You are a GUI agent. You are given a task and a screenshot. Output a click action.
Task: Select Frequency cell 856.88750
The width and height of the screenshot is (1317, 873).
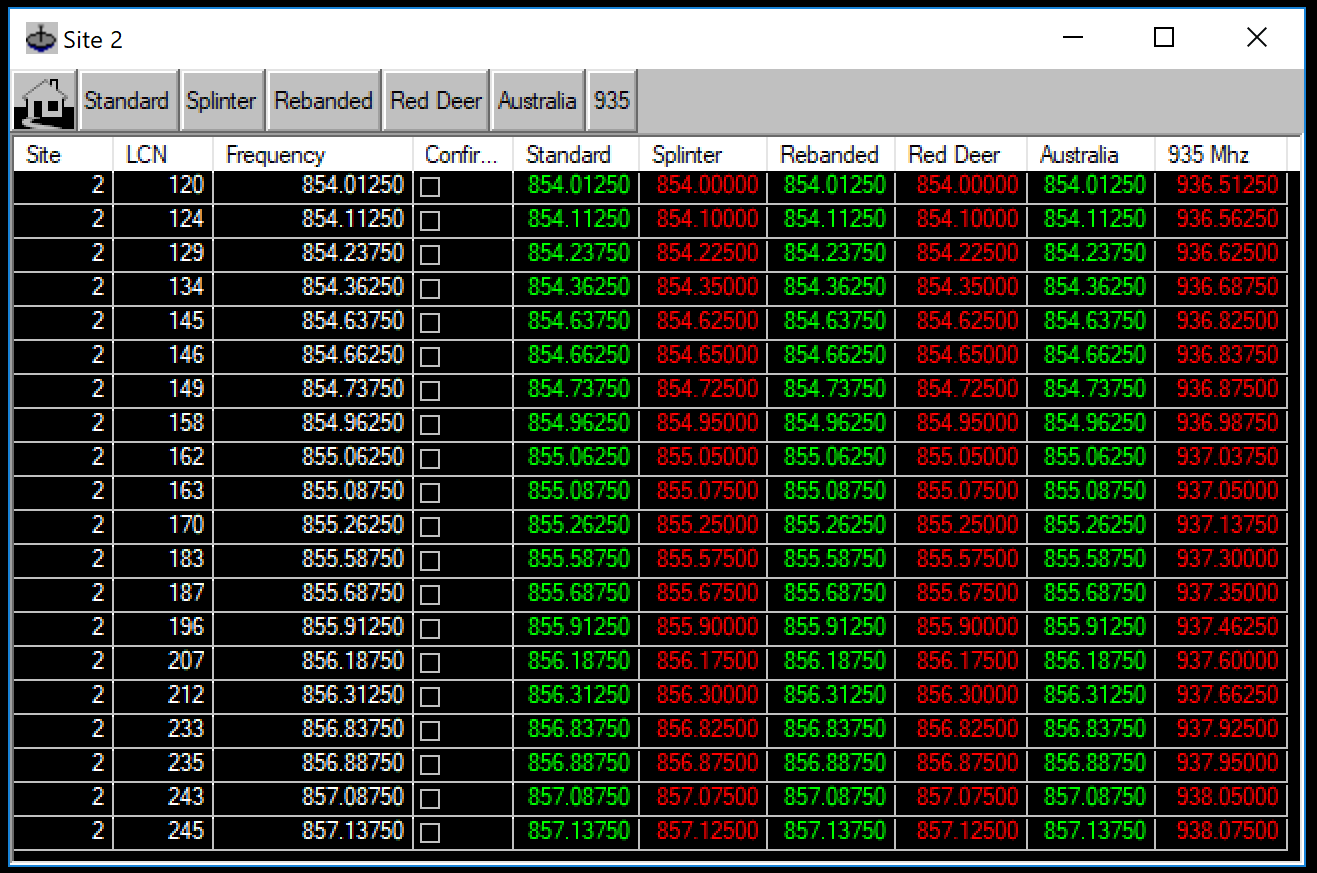click(313, 763)
